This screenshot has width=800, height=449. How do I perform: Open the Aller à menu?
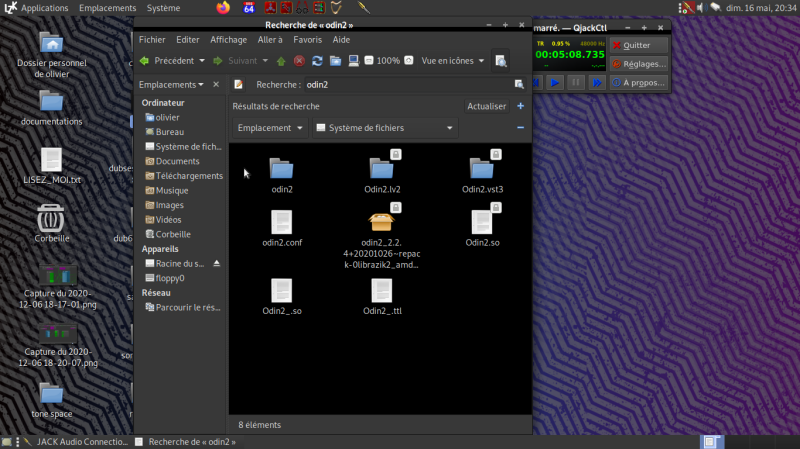point(270,40)
